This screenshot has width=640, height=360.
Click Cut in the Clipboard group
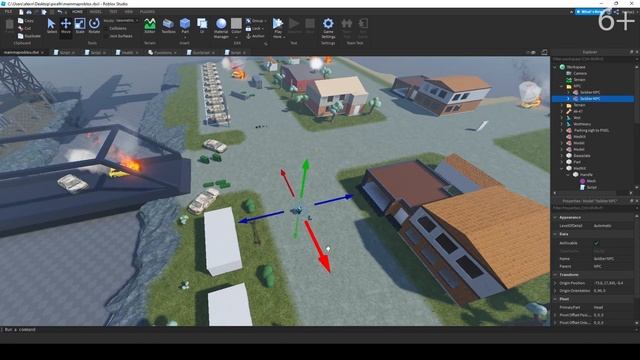pos(25,28)
